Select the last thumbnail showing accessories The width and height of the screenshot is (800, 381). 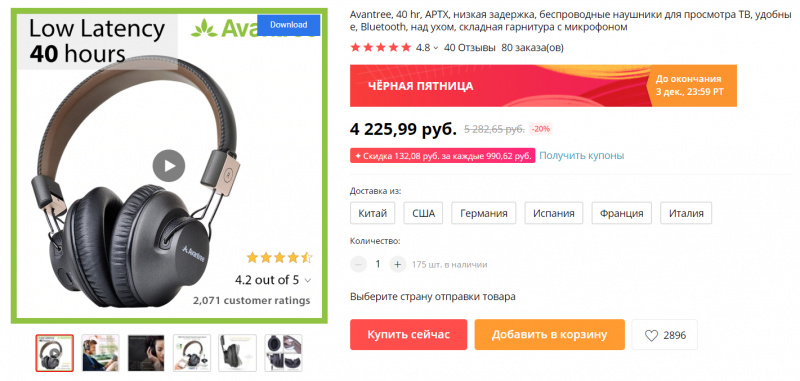[283, 353]
